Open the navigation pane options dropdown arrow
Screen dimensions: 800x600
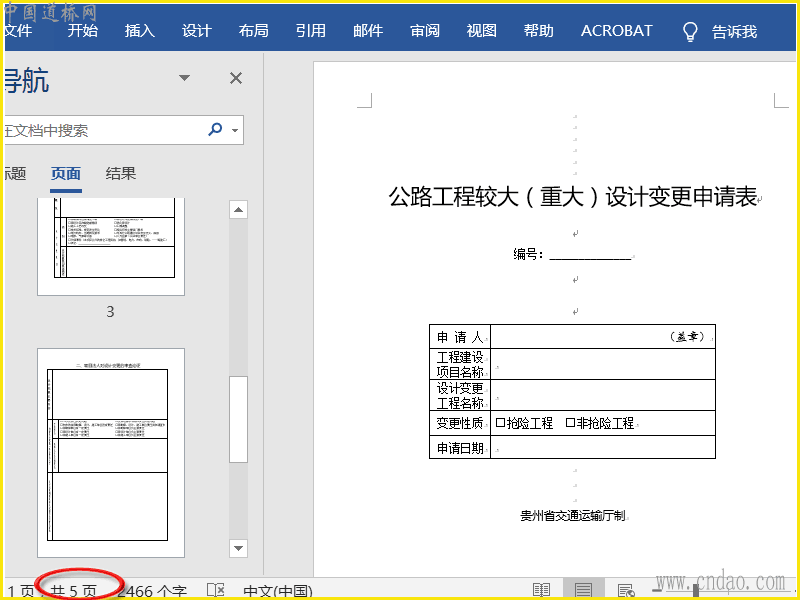coord(184,78)
